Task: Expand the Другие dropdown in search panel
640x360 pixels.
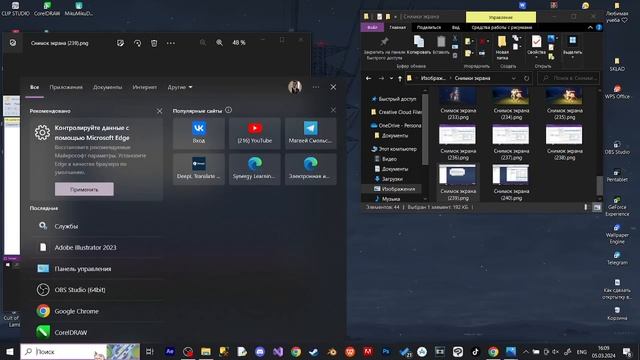Action: click(180, 87)
